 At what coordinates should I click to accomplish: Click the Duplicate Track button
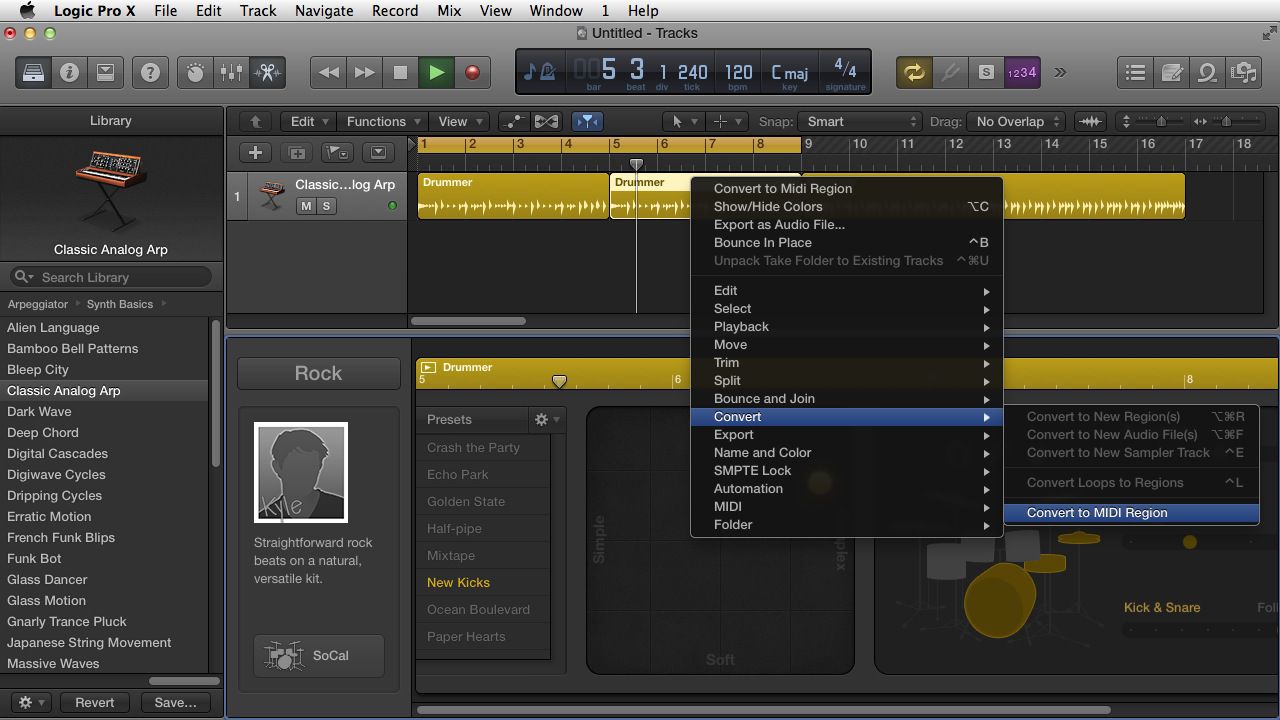[297, 153]
